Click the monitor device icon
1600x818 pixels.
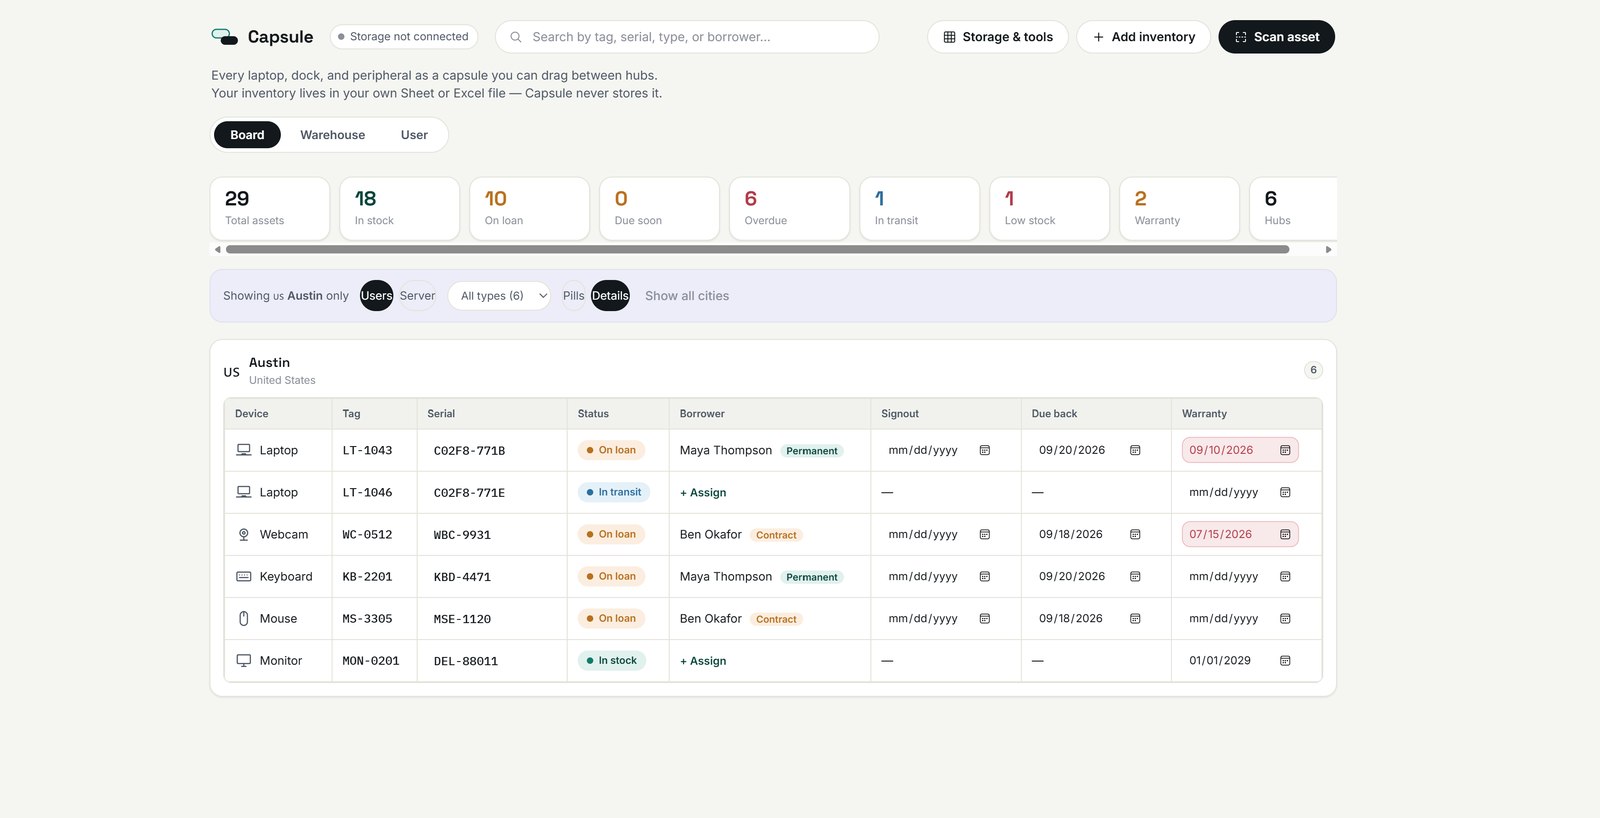243,660
